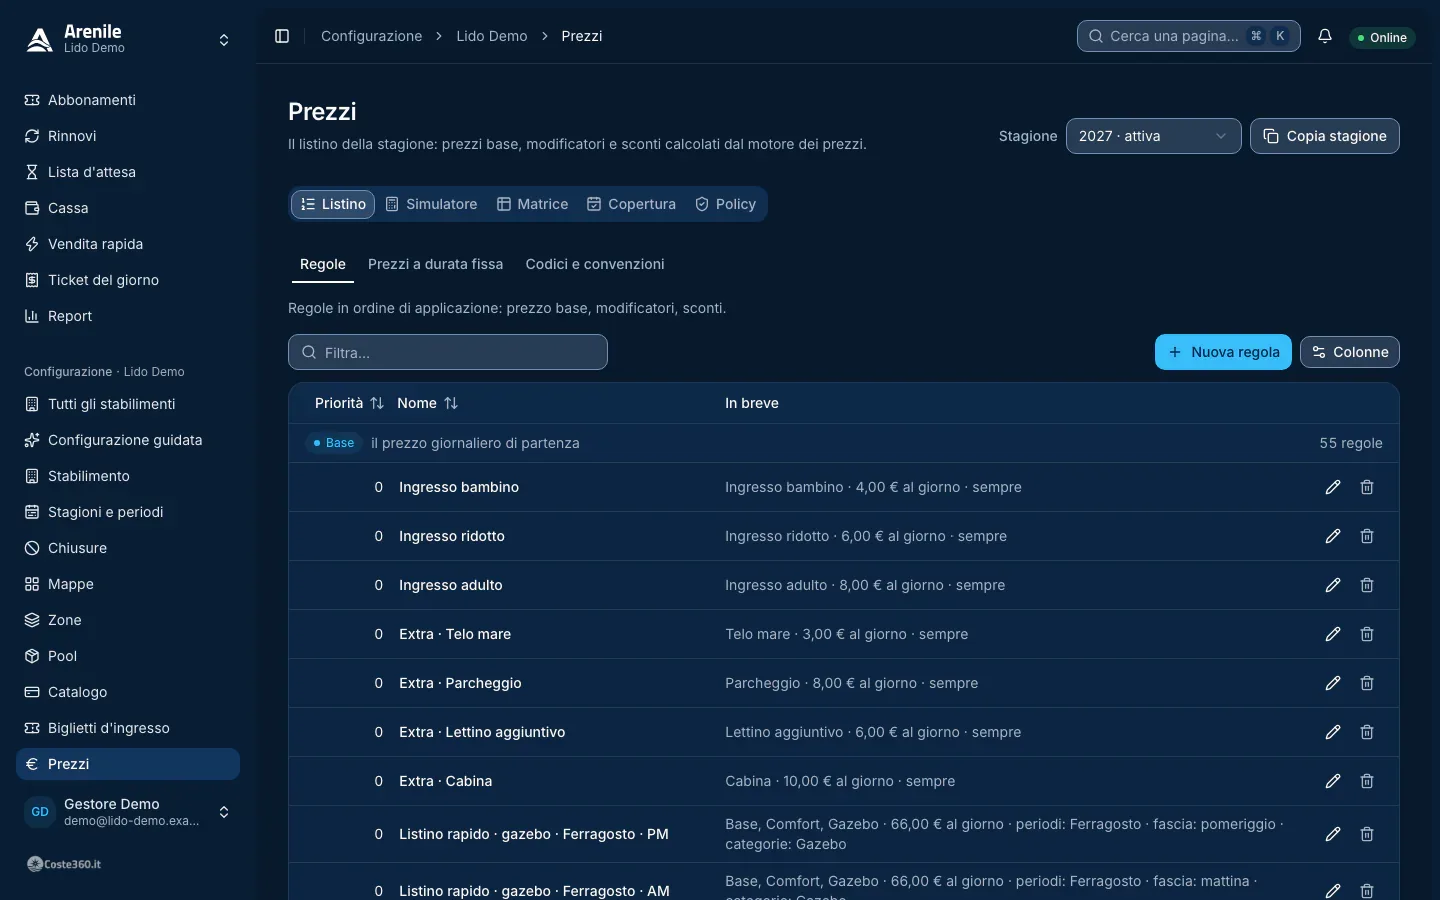
Task: Edit the Ingresso adulto rule
Action: click(1333, 585)
